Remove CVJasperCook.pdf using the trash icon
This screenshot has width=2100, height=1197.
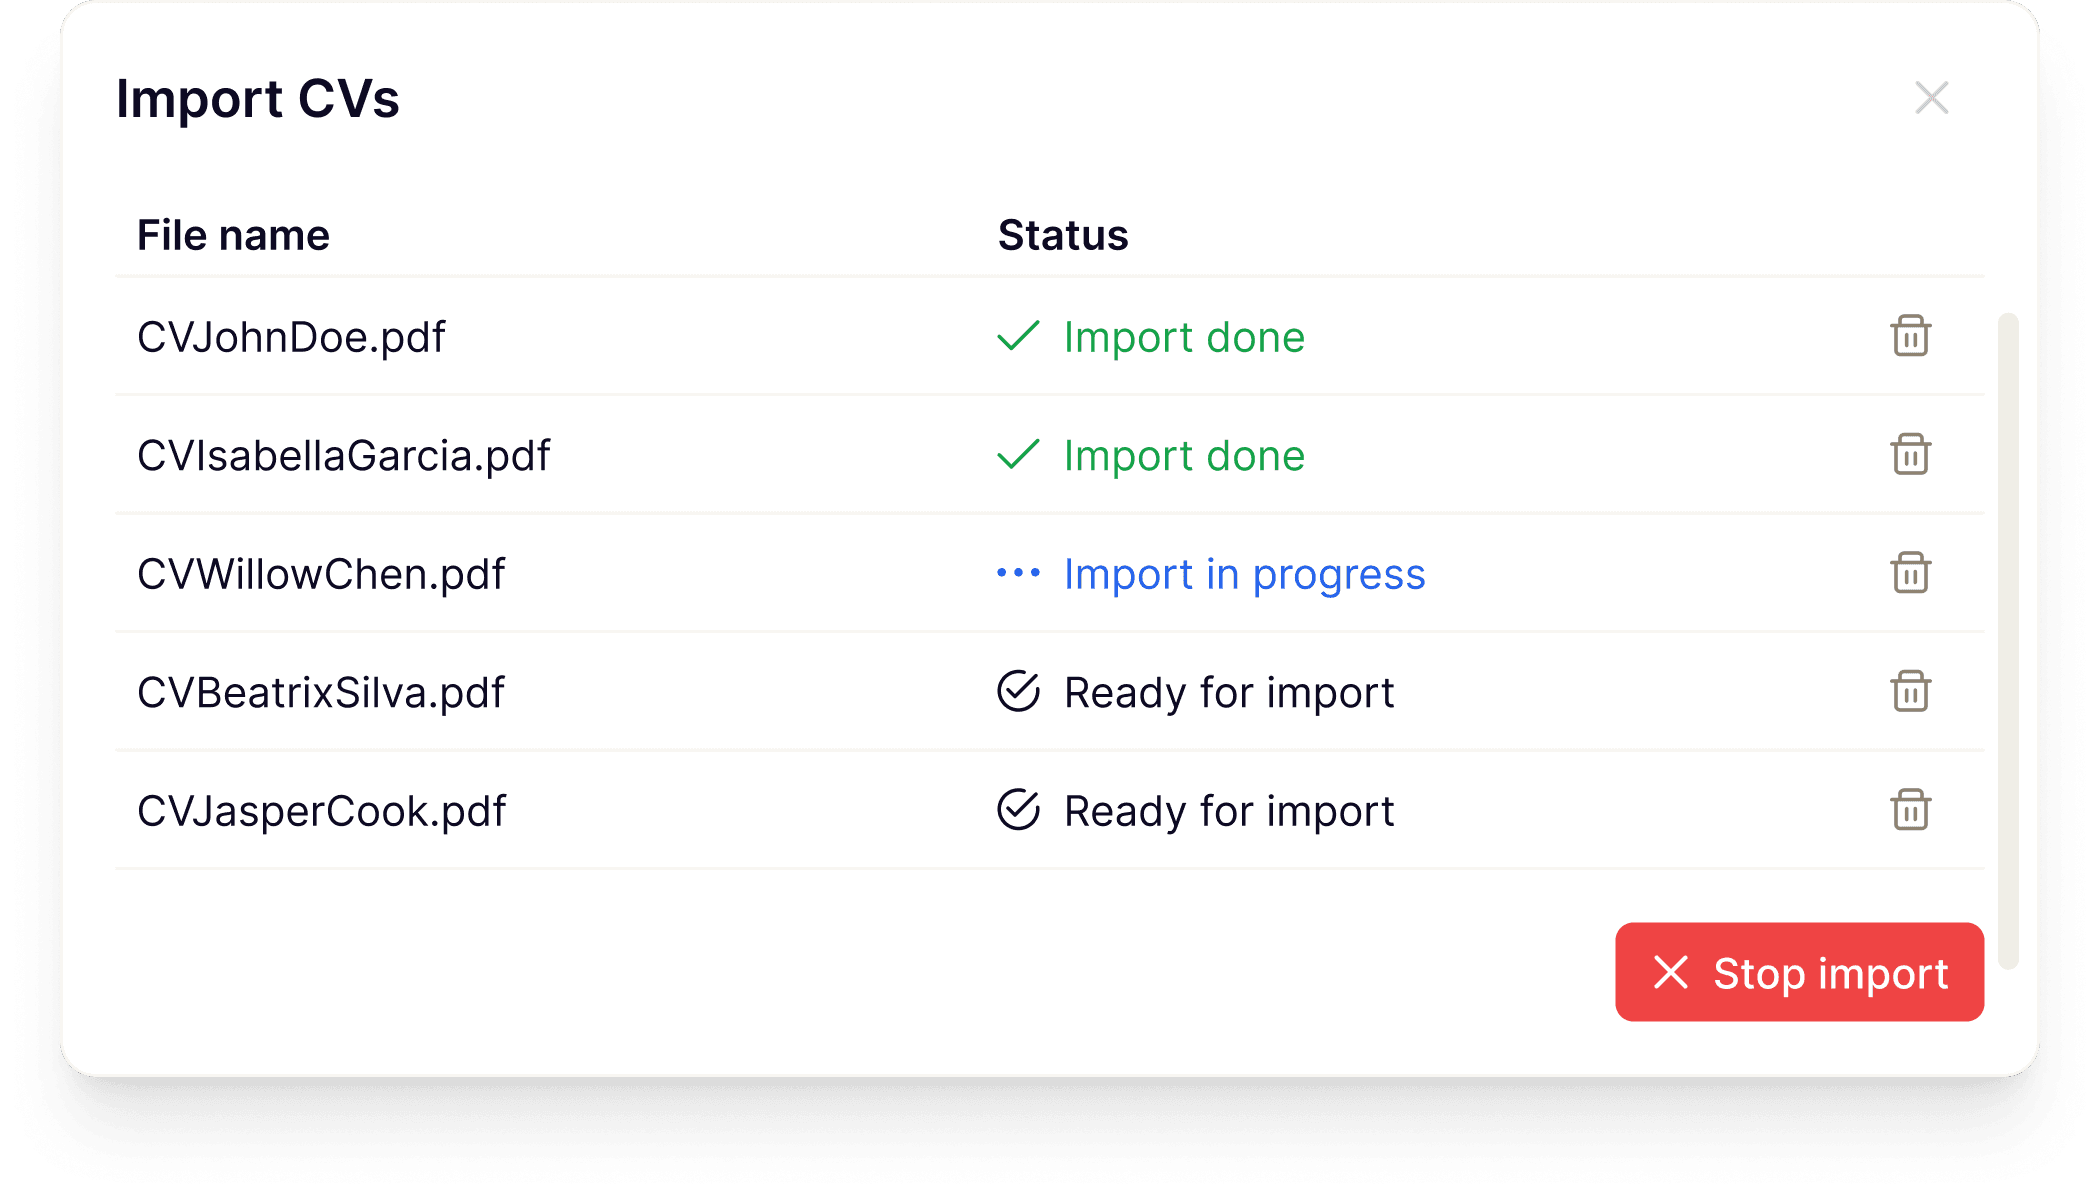click(x=1911, y=811)
